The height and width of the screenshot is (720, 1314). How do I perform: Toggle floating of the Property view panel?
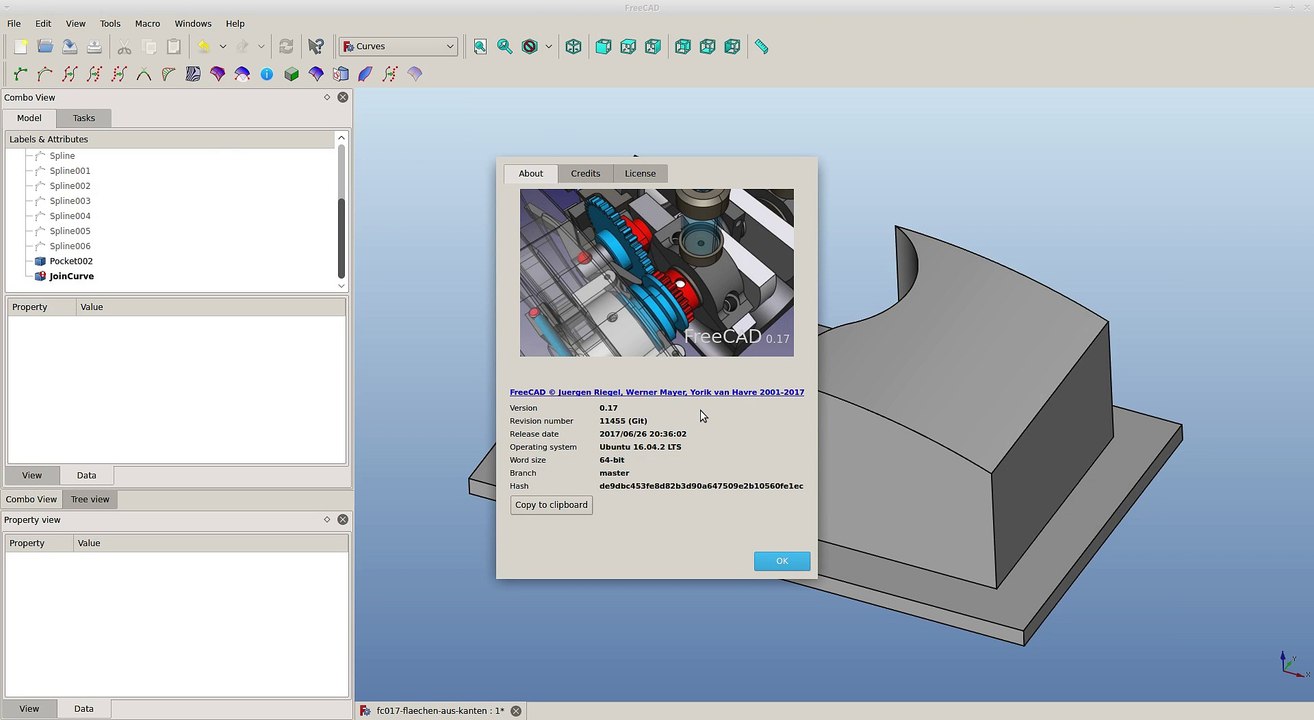[x=327, y=519]
